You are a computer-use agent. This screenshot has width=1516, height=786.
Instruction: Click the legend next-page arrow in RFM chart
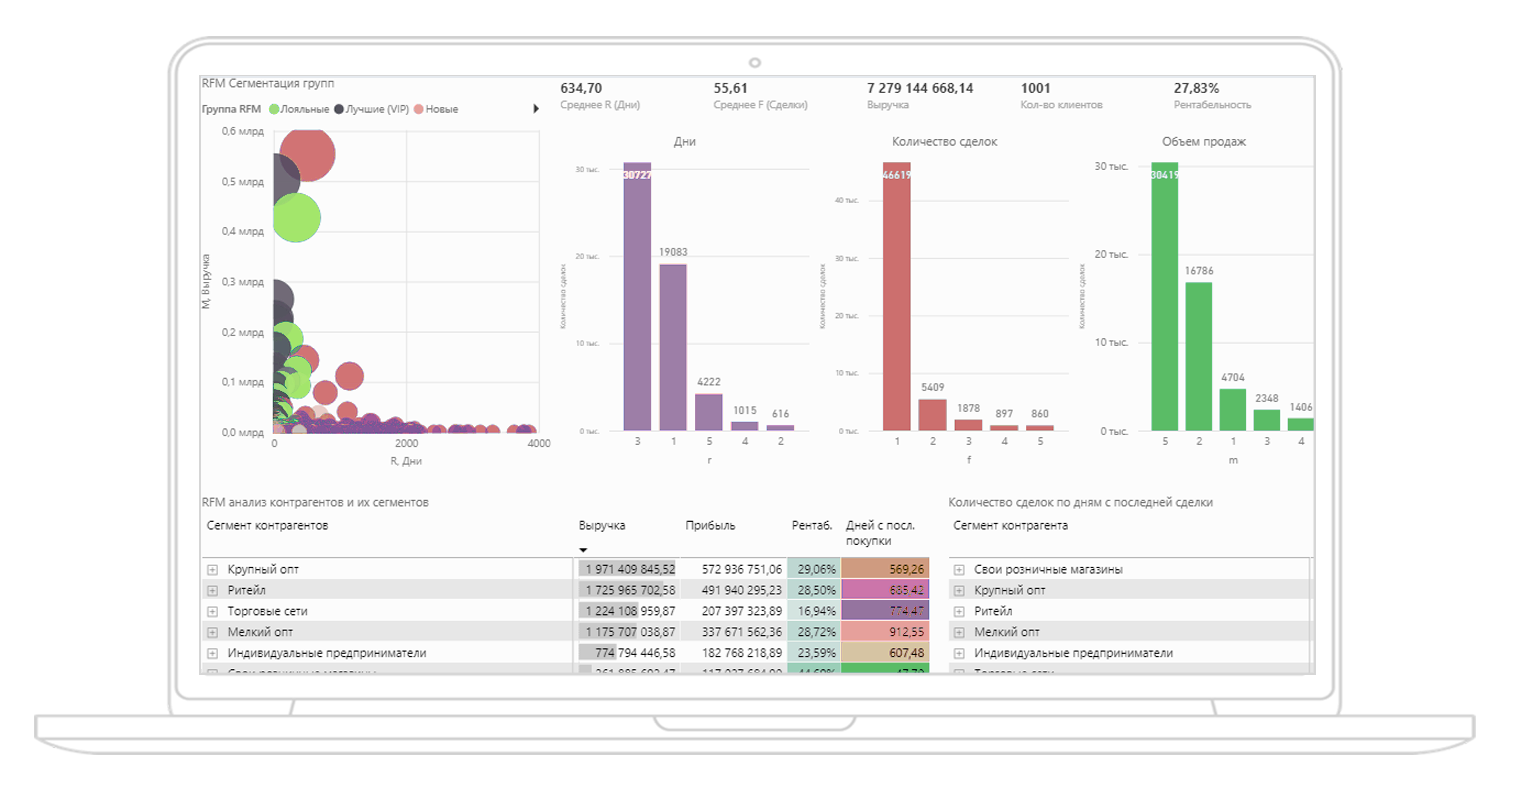[x=536, y=109]
